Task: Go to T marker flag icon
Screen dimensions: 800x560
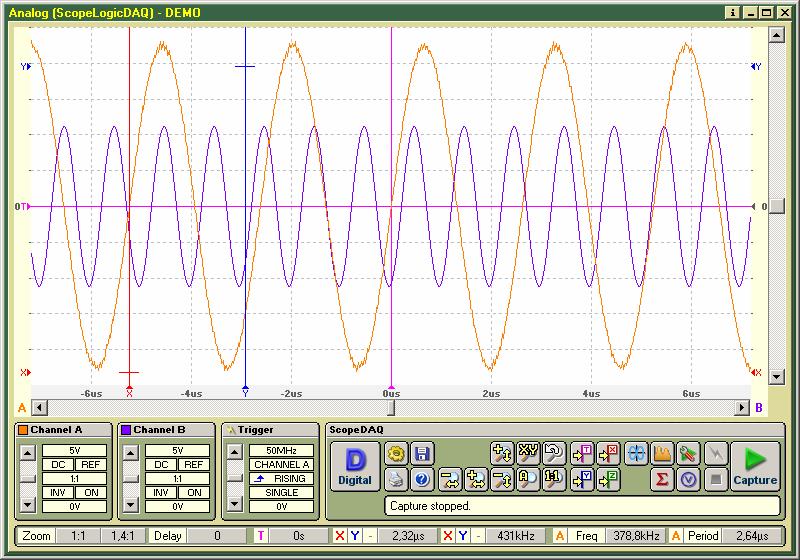Action: click(x=582, y=453)
